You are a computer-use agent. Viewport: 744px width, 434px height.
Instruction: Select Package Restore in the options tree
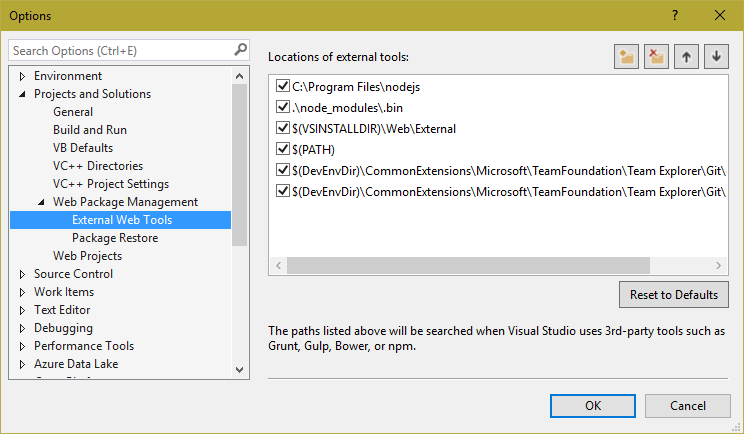(x=114, y=238)
